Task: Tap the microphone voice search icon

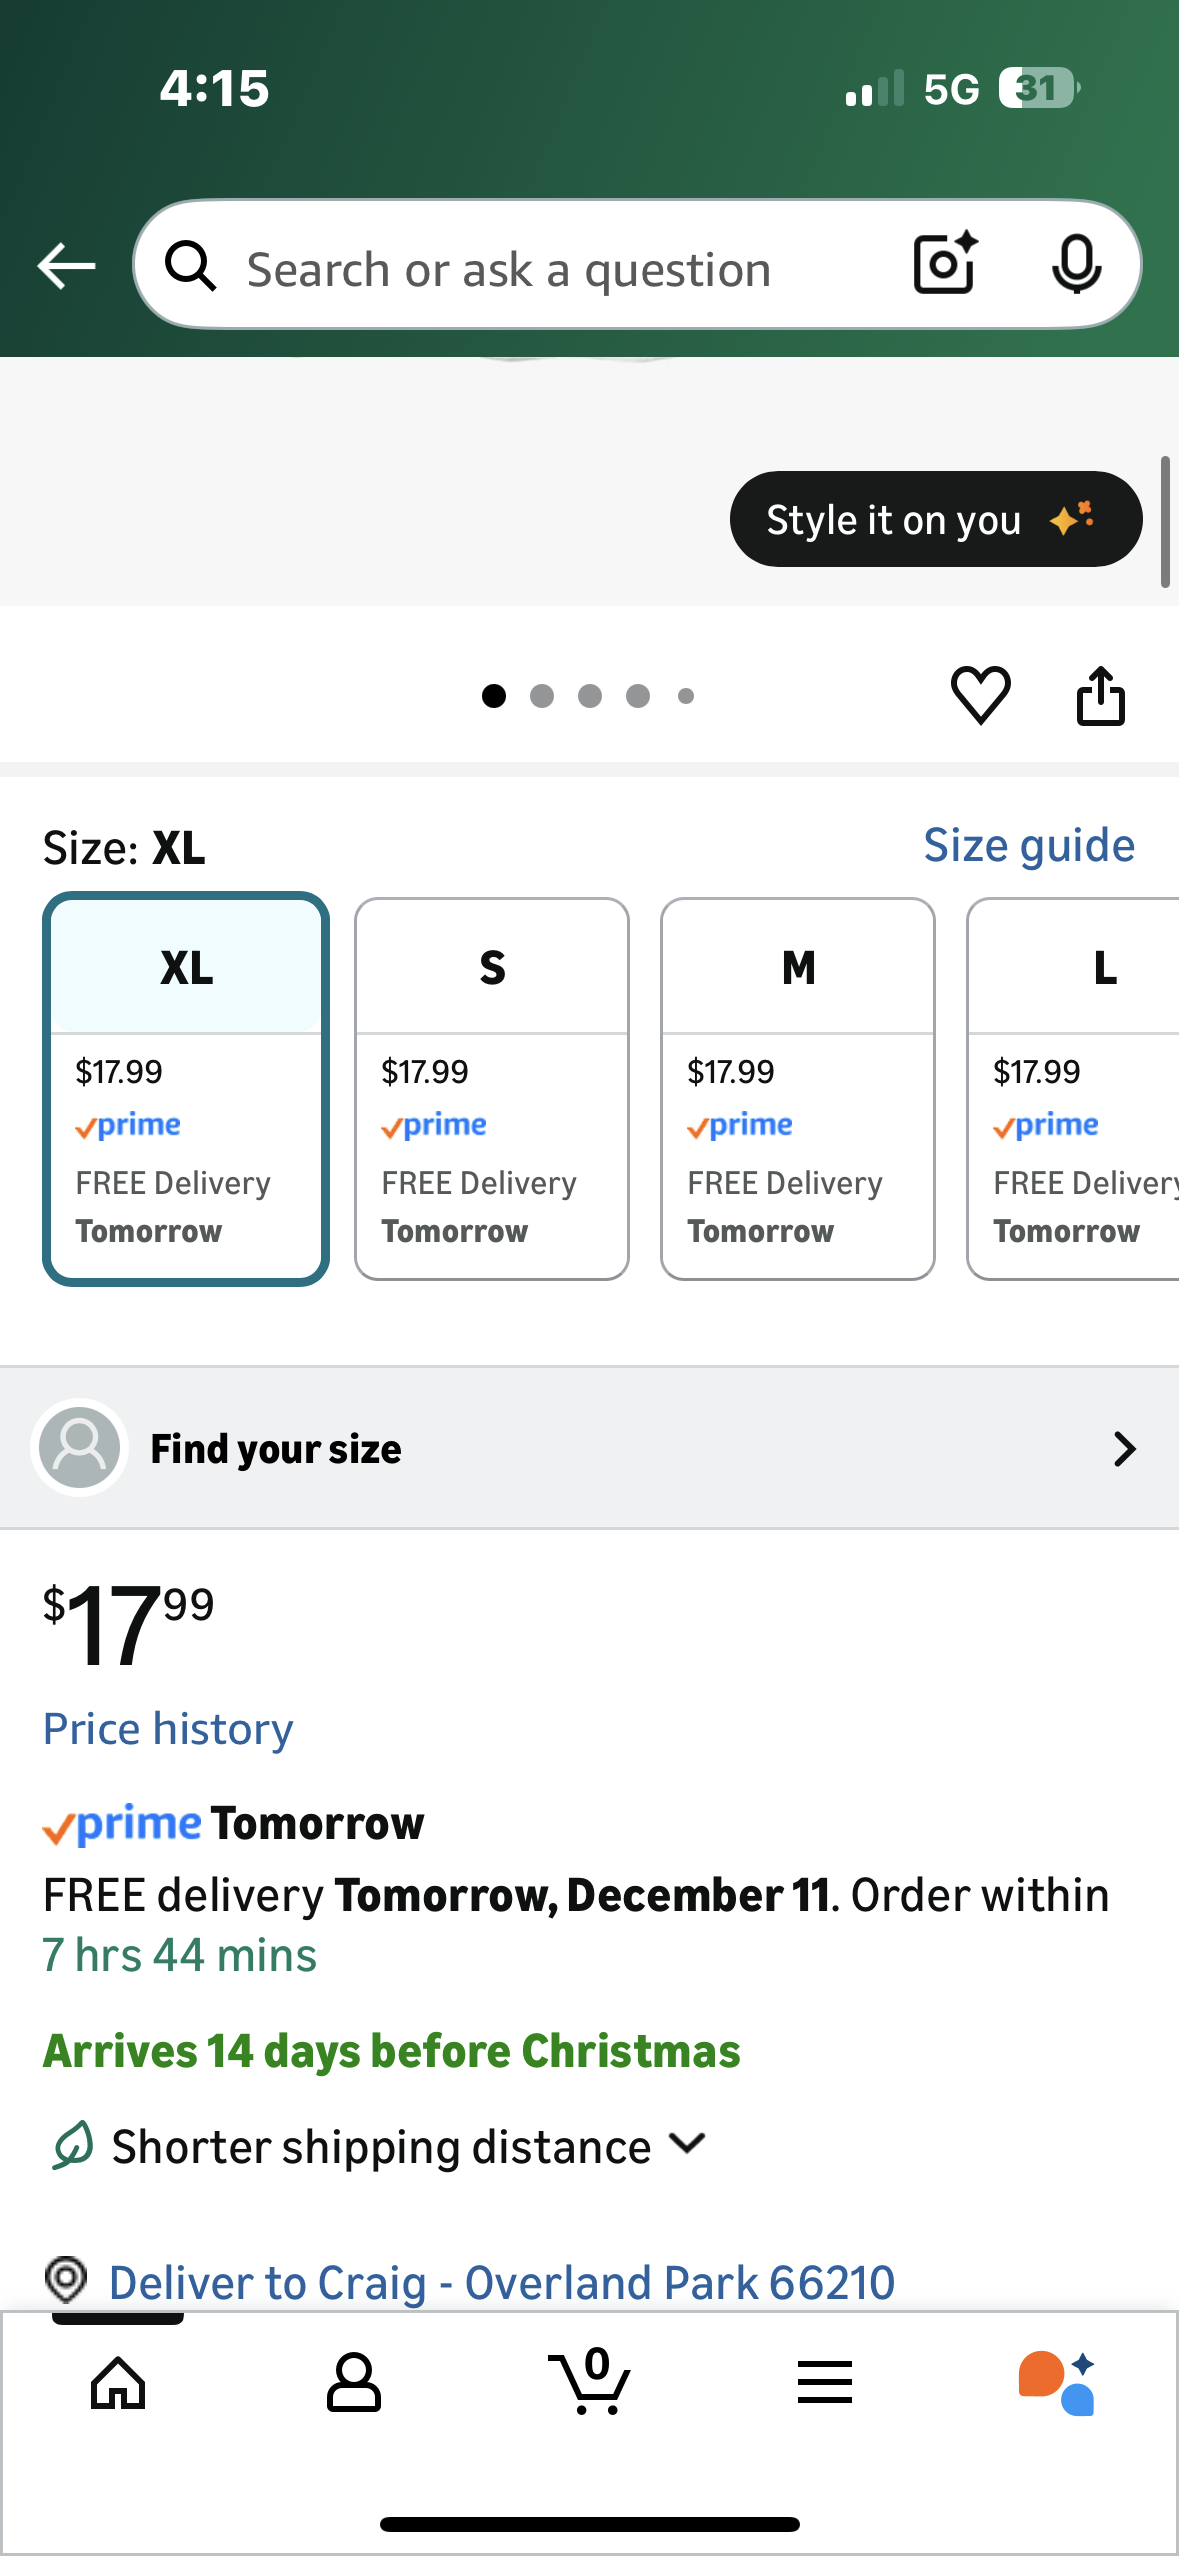Action: coord(1076,264)
